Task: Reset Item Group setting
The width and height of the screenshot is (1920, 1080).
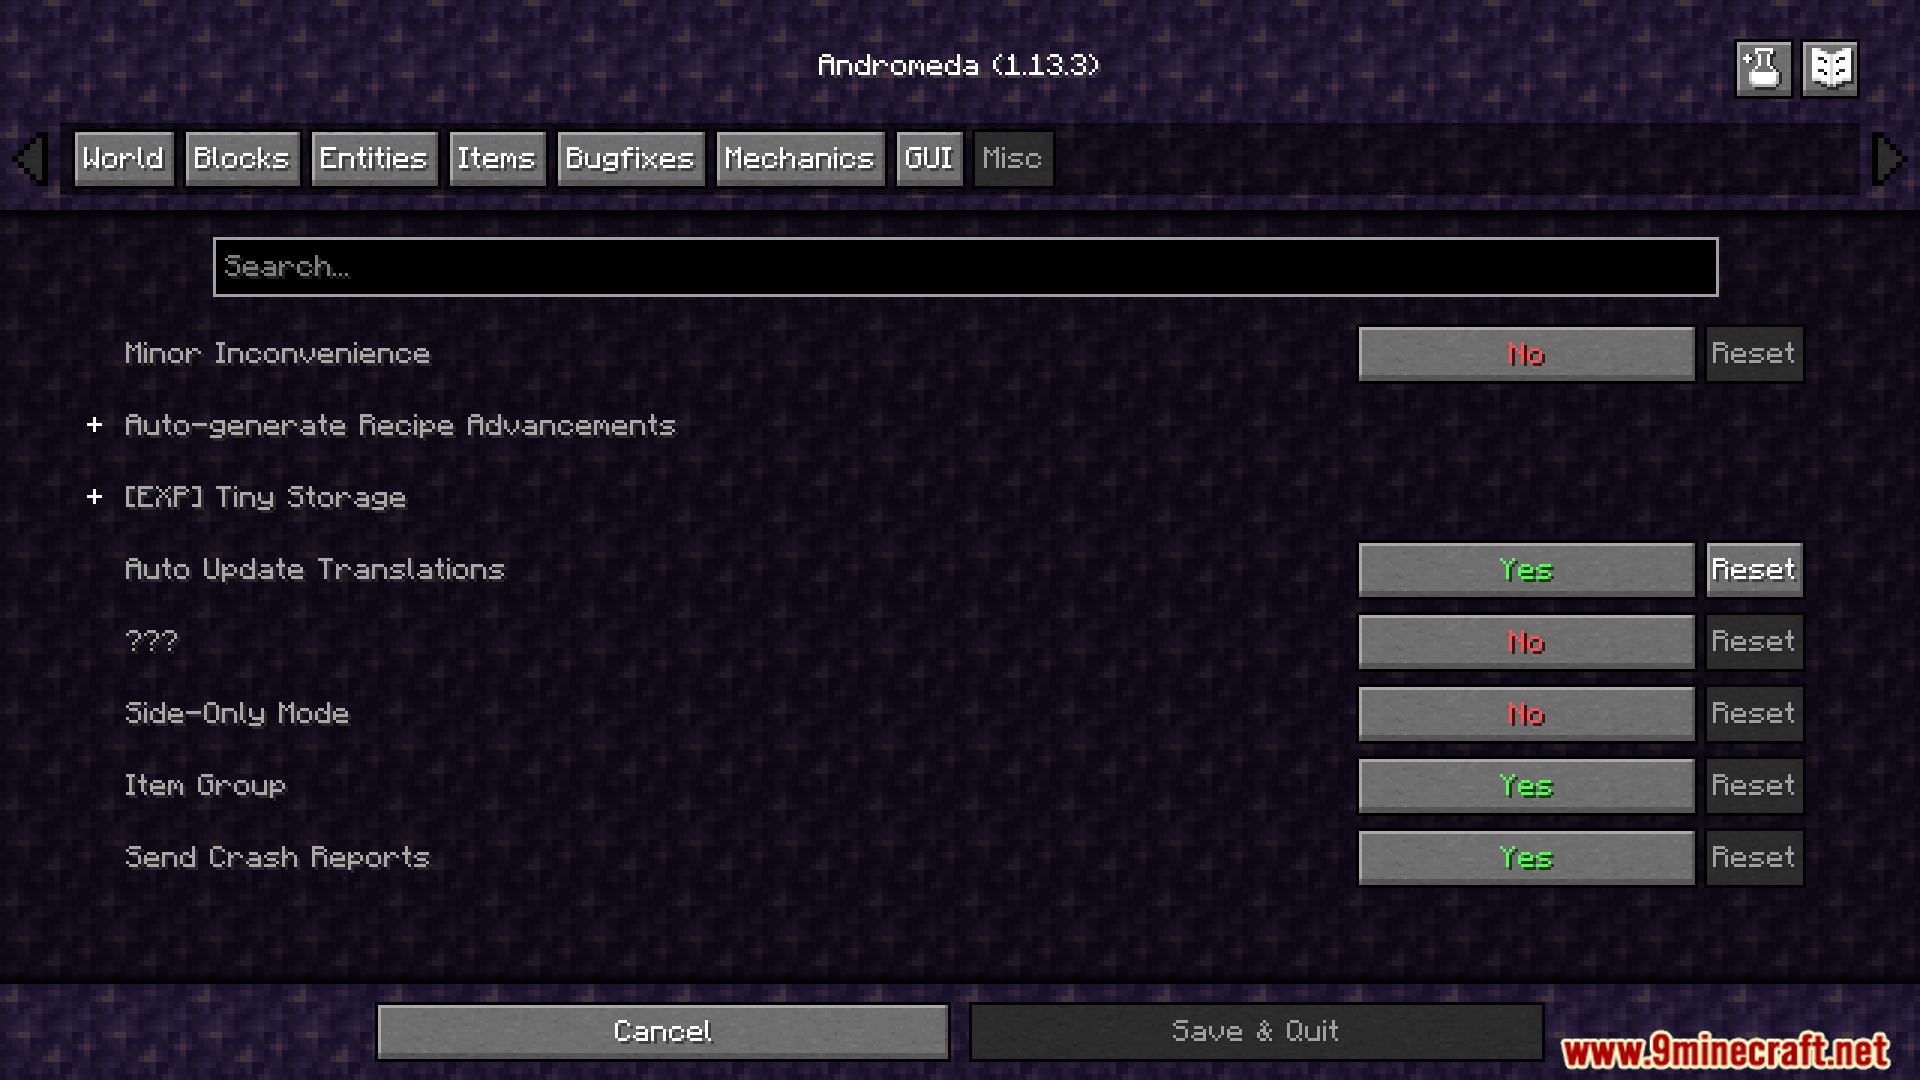Action: pos(1755,785)
